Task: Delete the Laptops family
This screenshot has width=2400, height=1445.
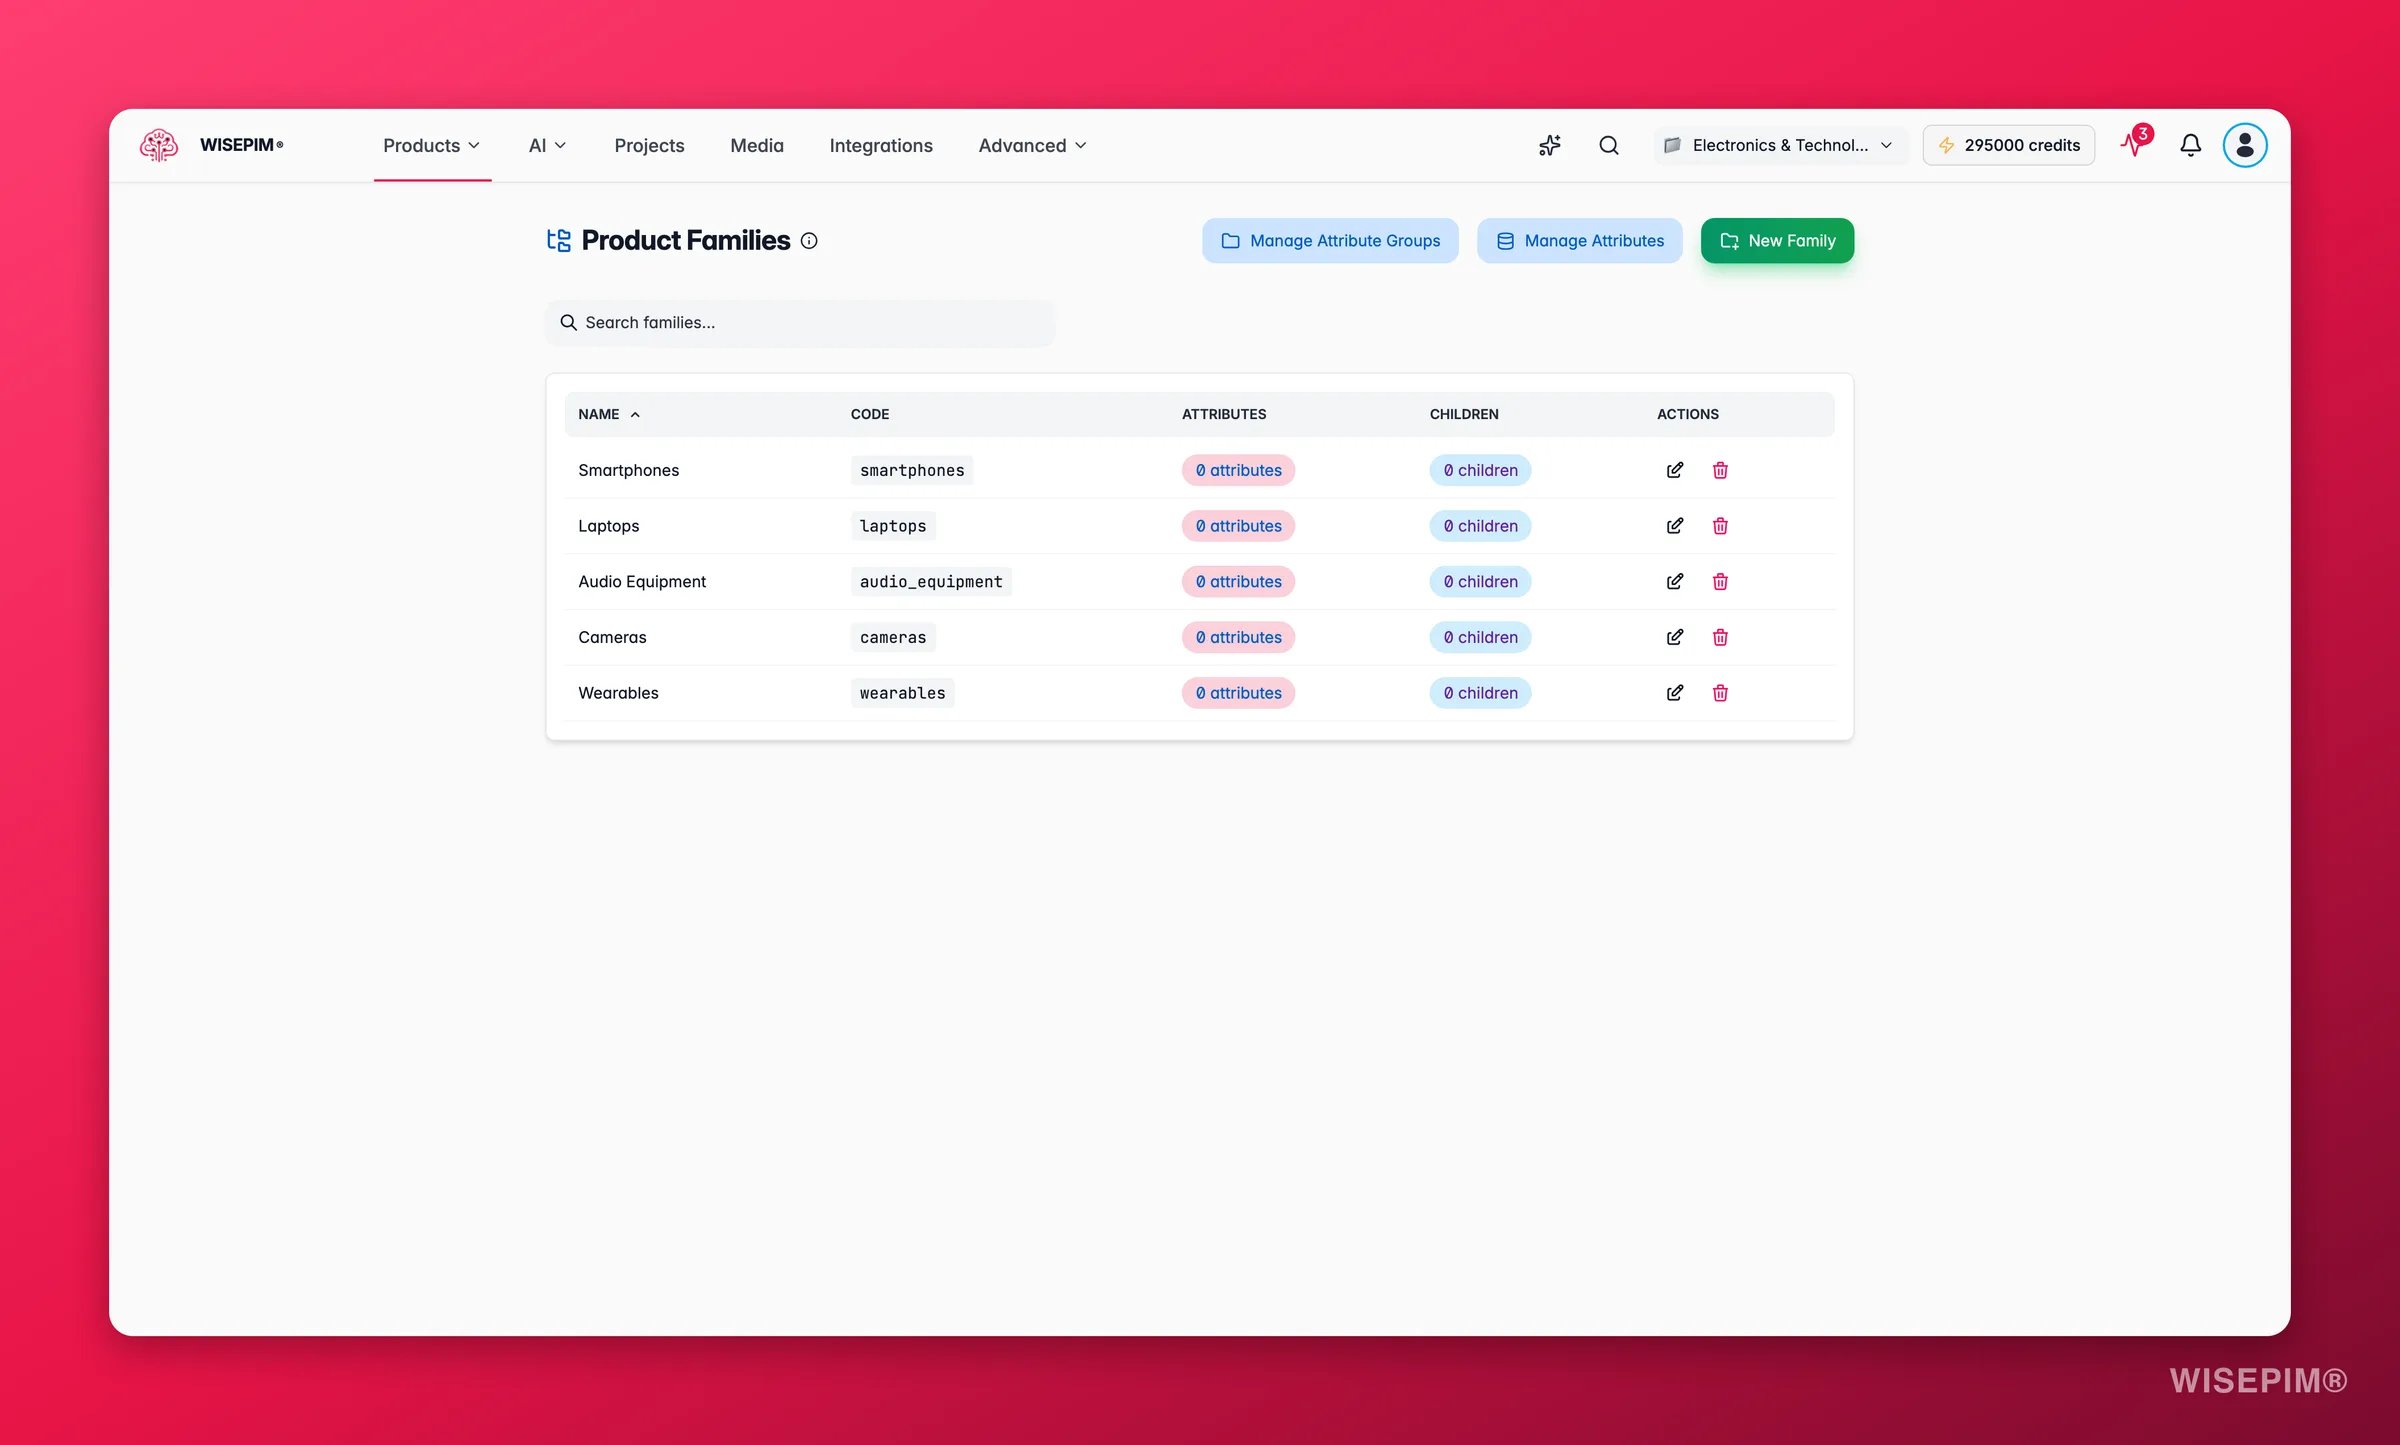Action: click(1720, 526)
